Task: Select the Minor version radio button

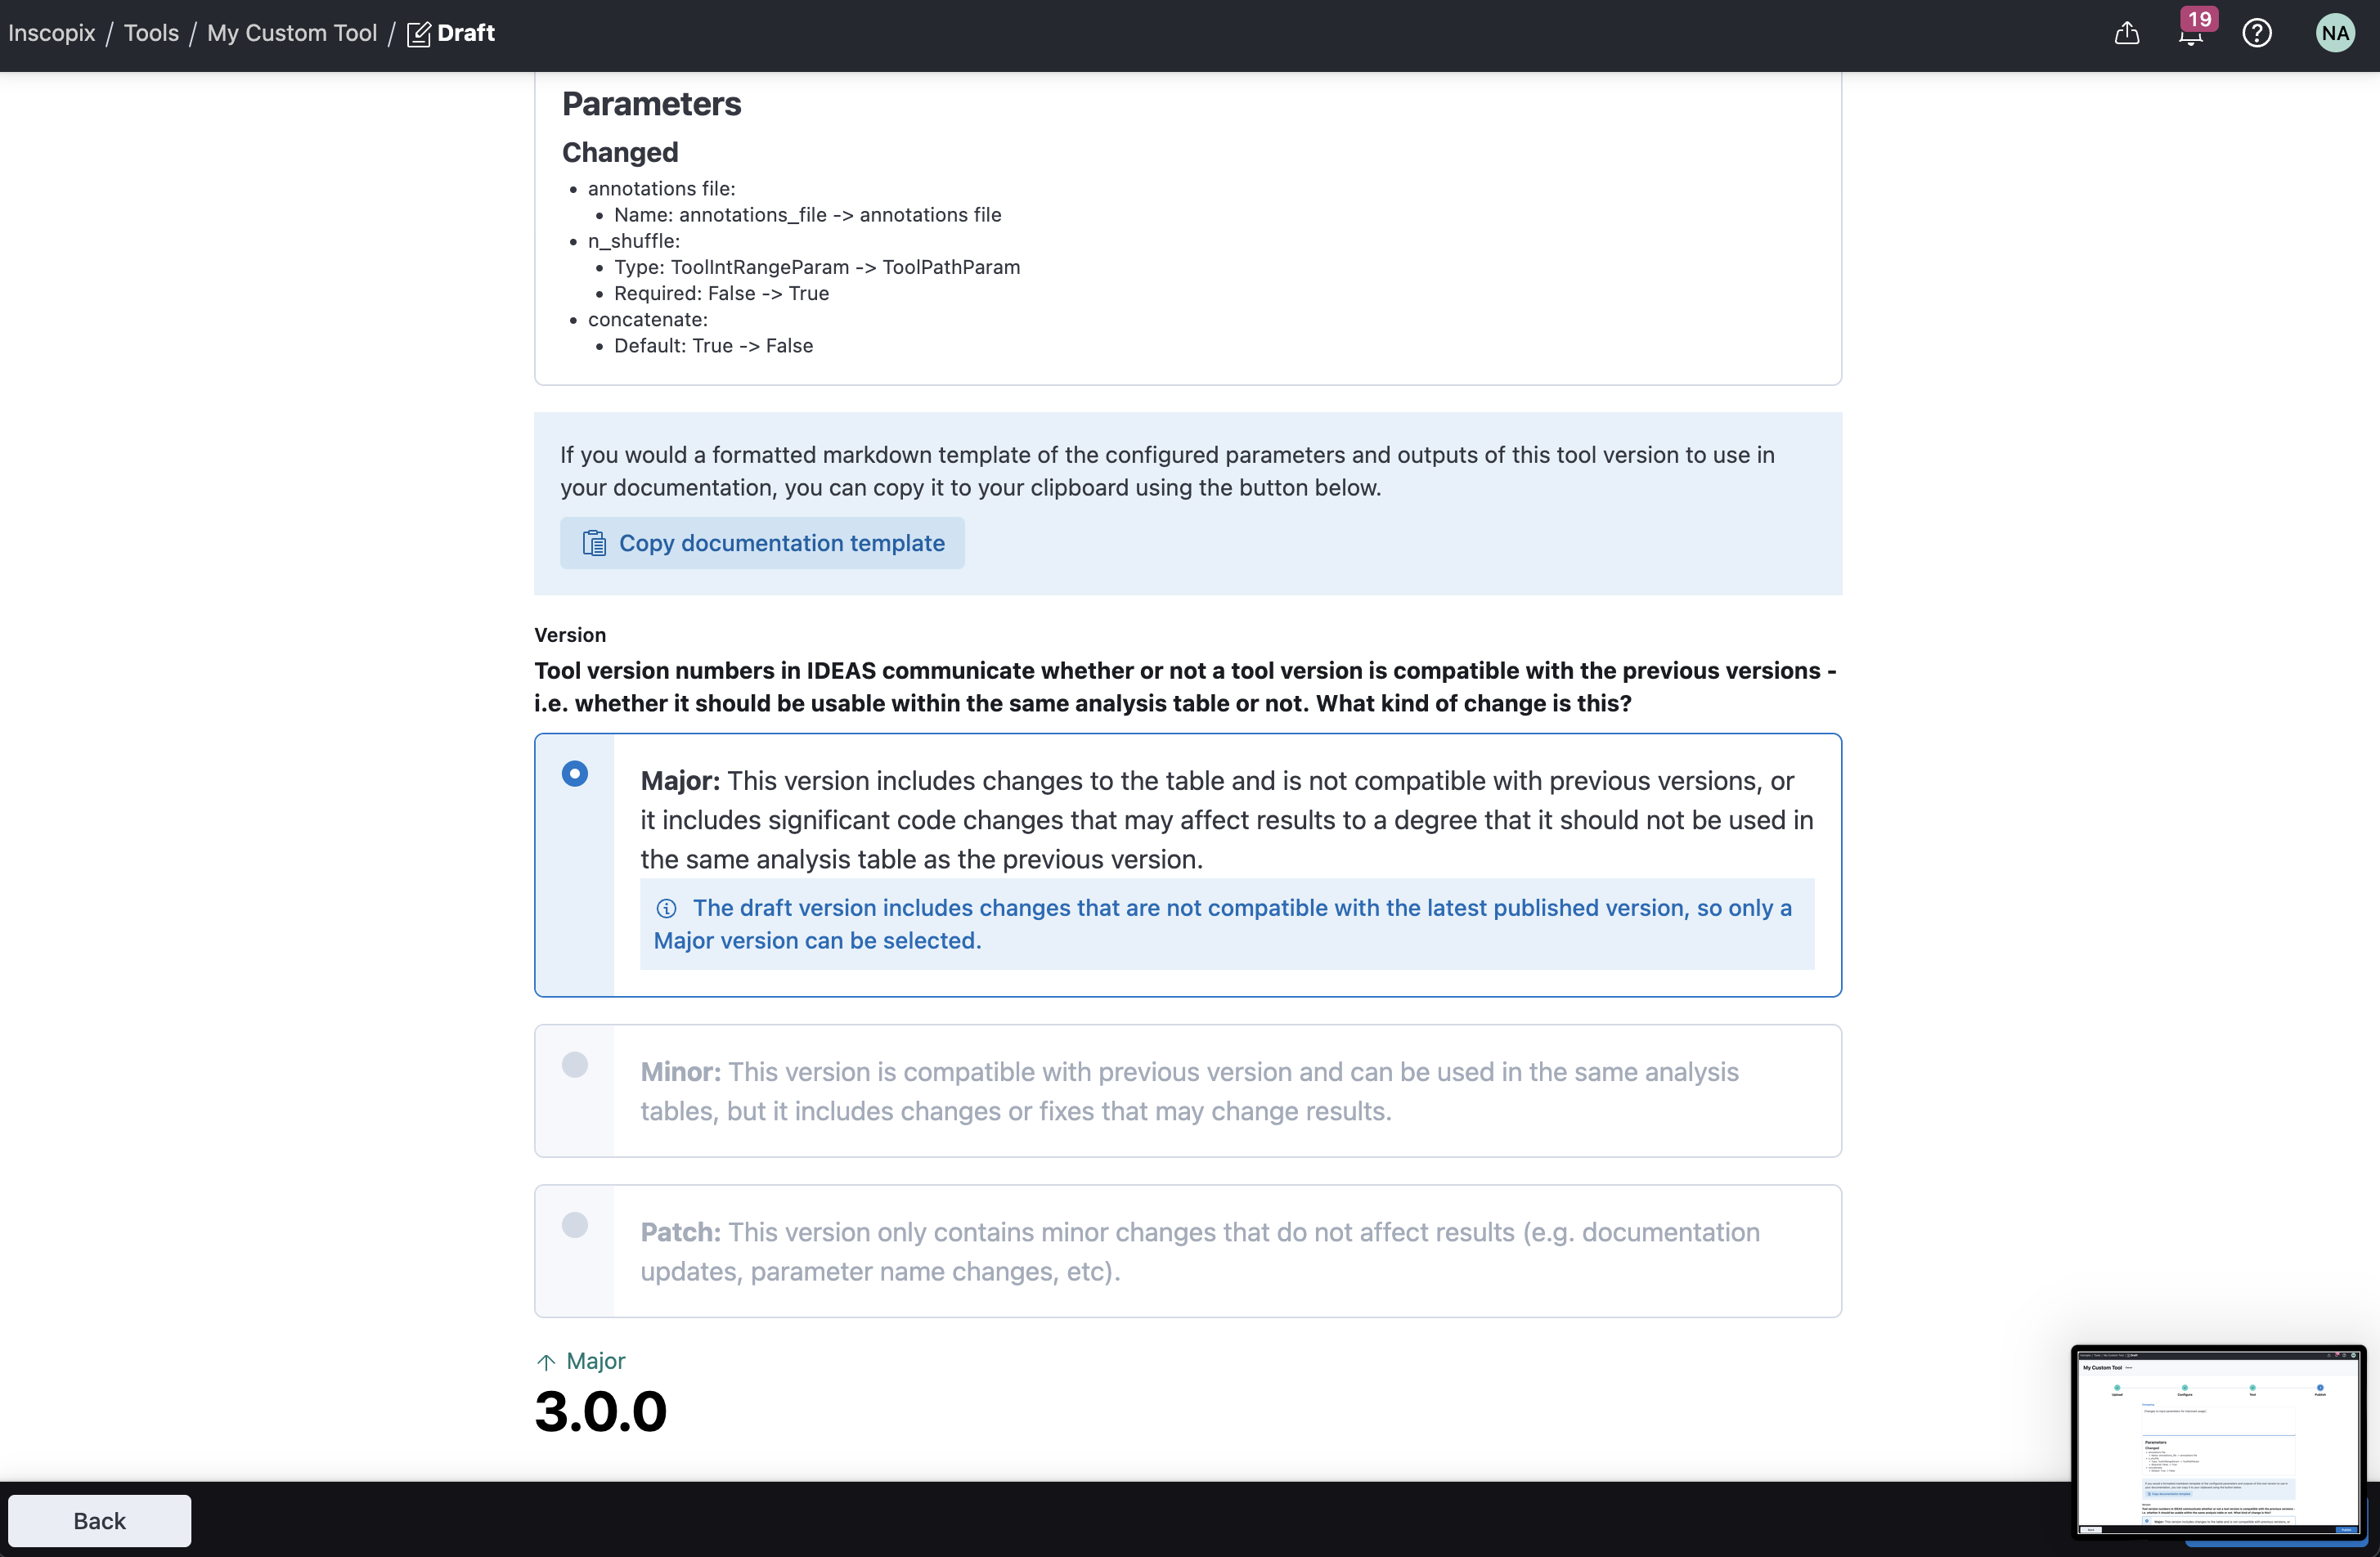Action: point(574,1065)
